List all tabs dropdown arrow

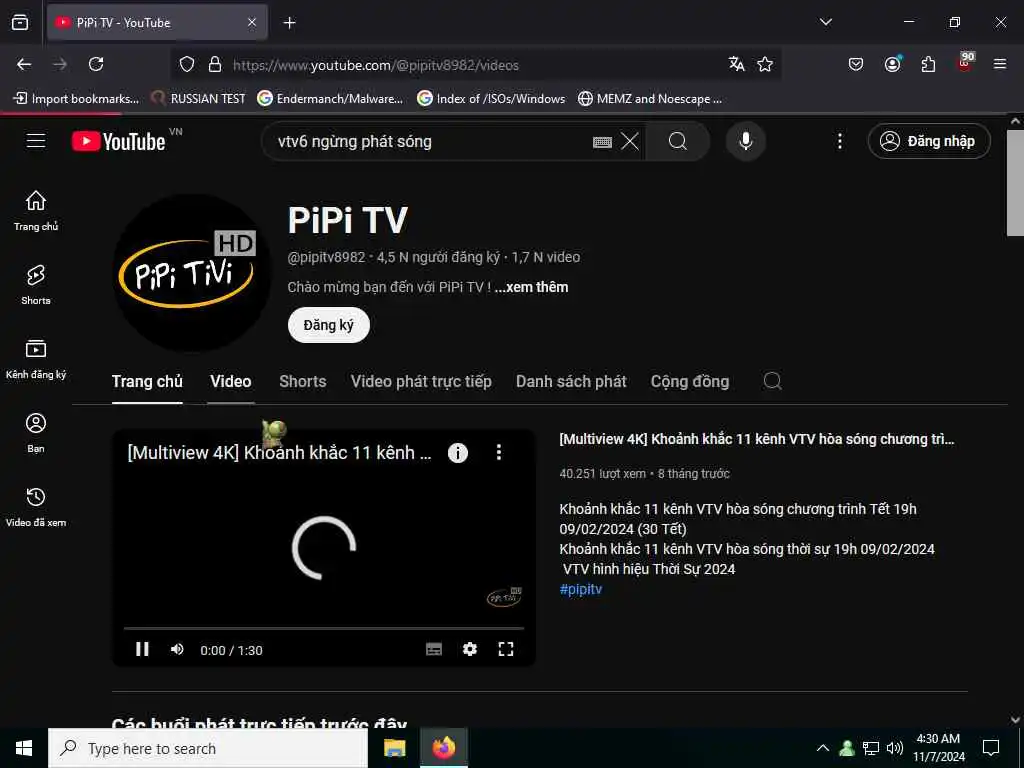[826, 22]
